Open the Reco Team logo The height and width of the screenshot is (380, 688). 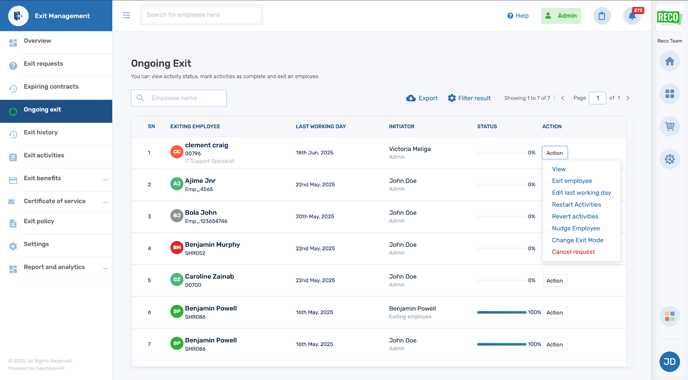(670, 18)
